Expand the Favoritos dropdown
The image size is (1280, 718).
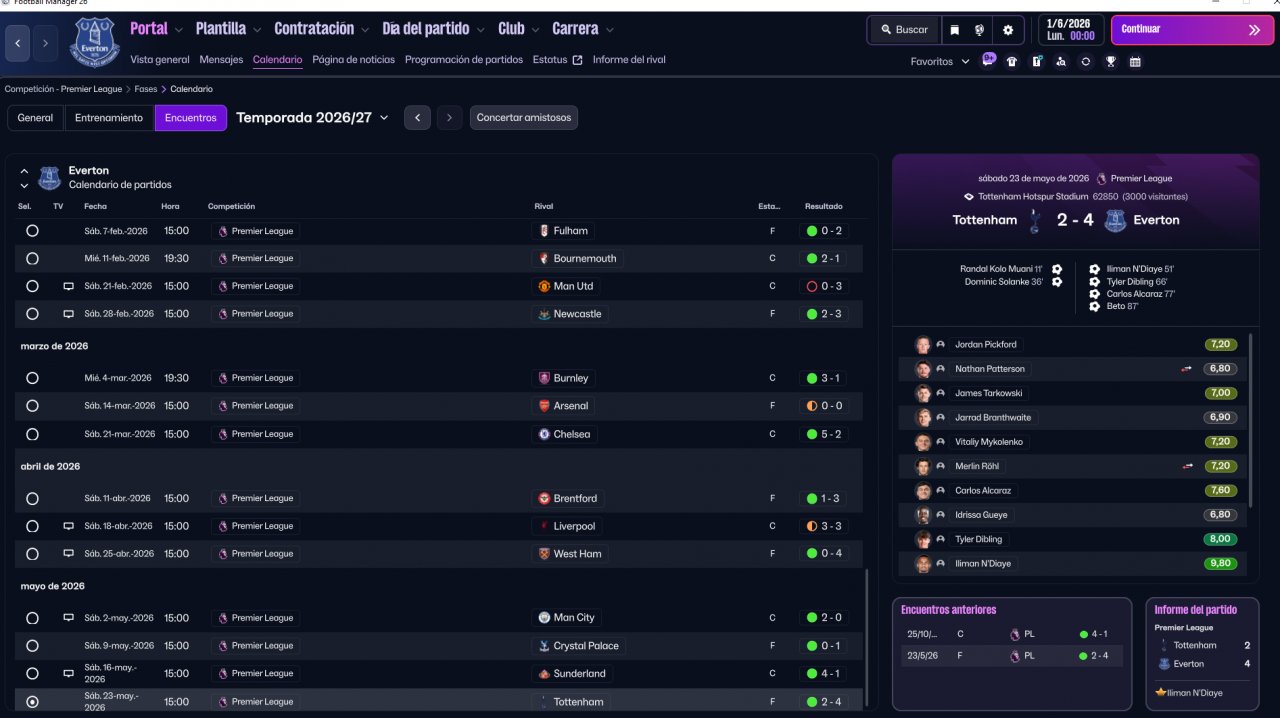point(940,62)
